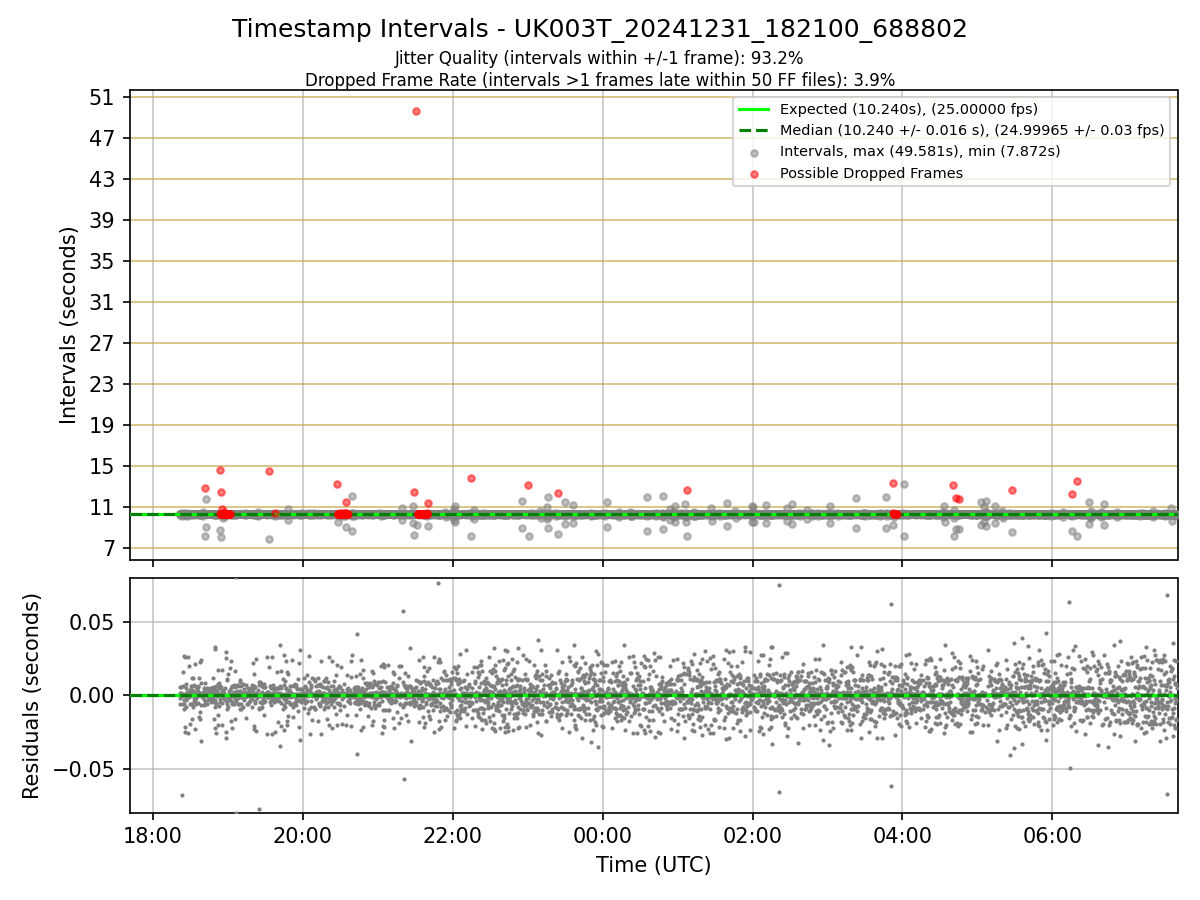Image resolution: width=1200 pixels, height=900 pixels.
Task: Click the red outlier point near 49.6 seconds
Action: coord(416,111)
